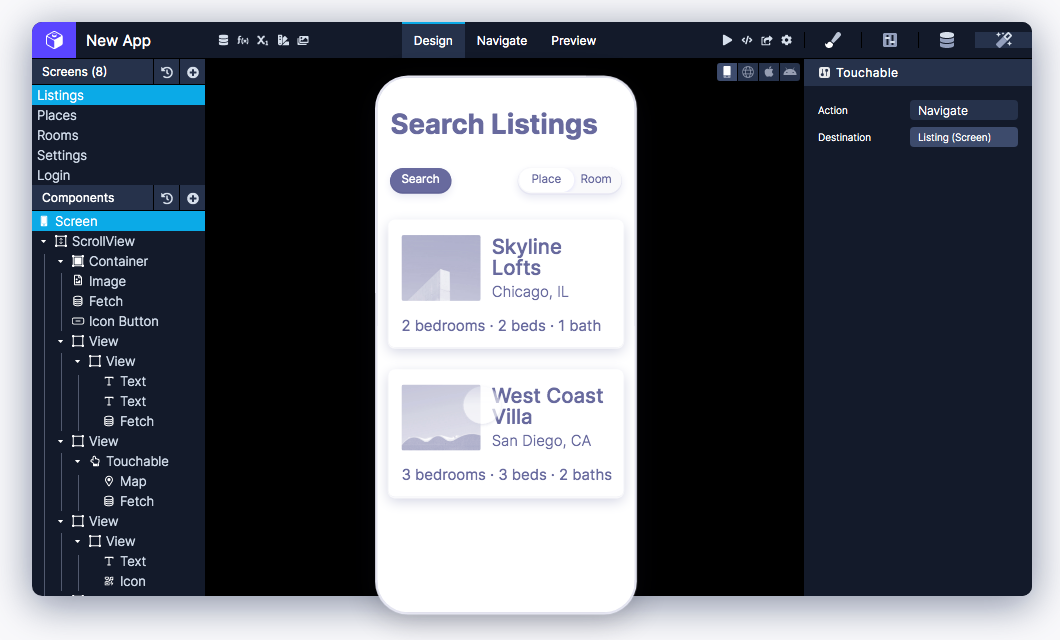
Task: Show Screens history with the clock icon
Action: tap(167, 72)
